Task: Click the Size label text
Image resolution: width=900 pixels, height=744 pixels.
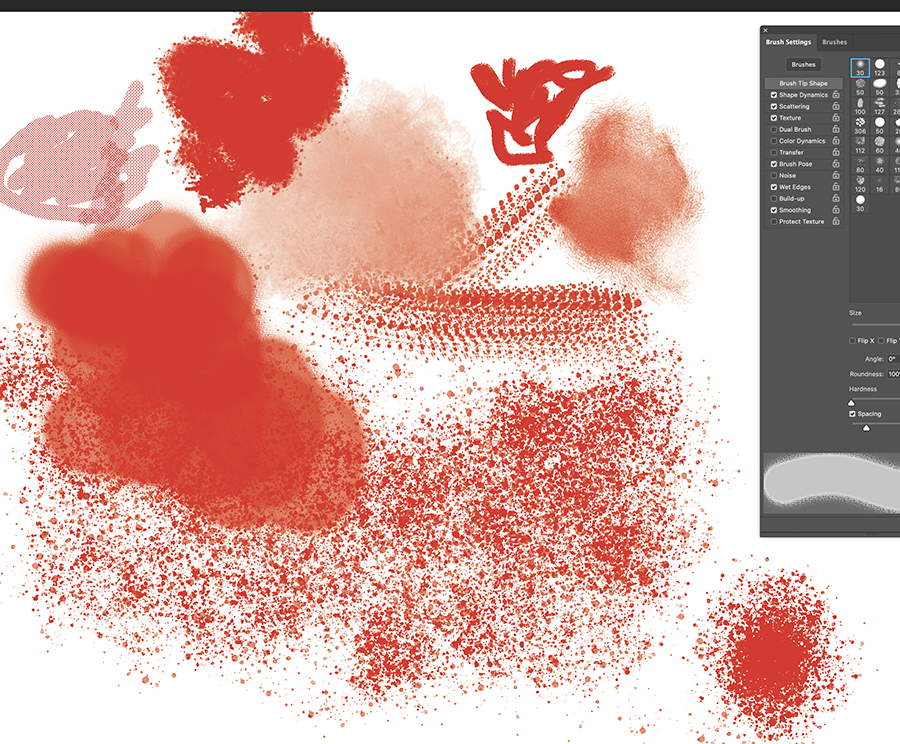Action: tap(855, 313)
